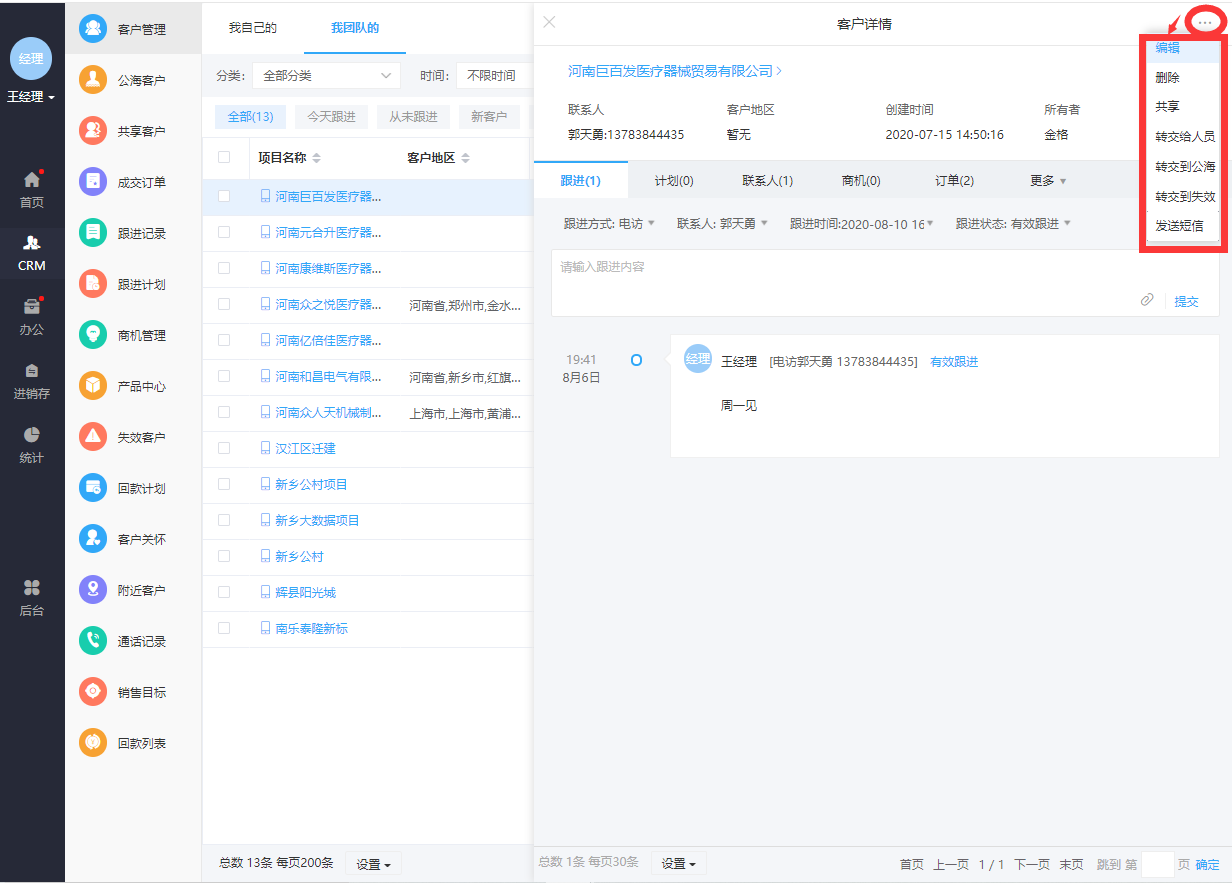The image size is (1232, 883).
Task: Select CRM module in dark navigation
Action: click(32, 253)
